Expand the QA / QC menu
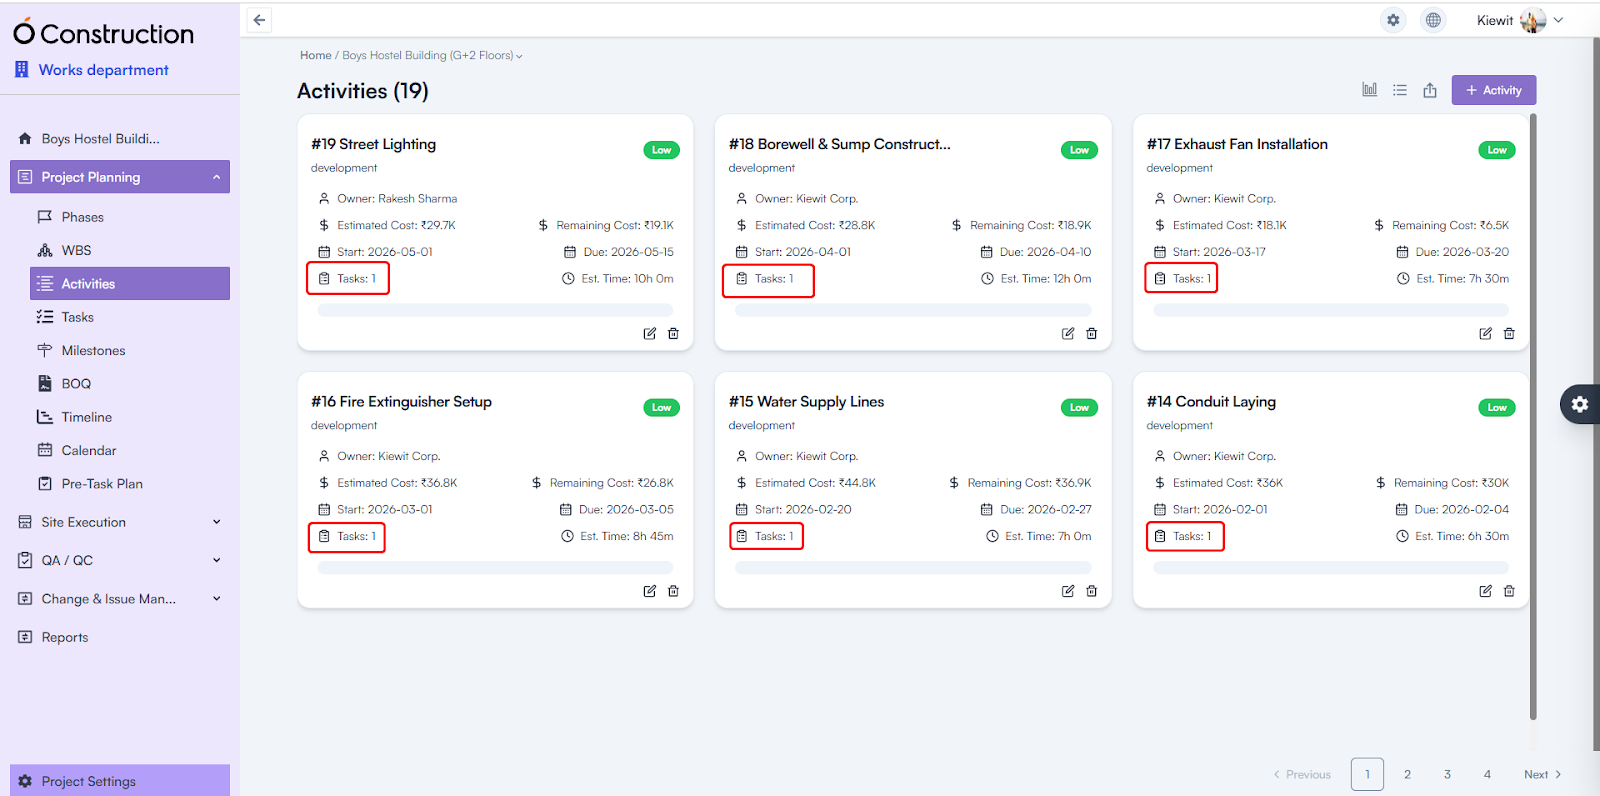1600x796 pixels. 216,560
